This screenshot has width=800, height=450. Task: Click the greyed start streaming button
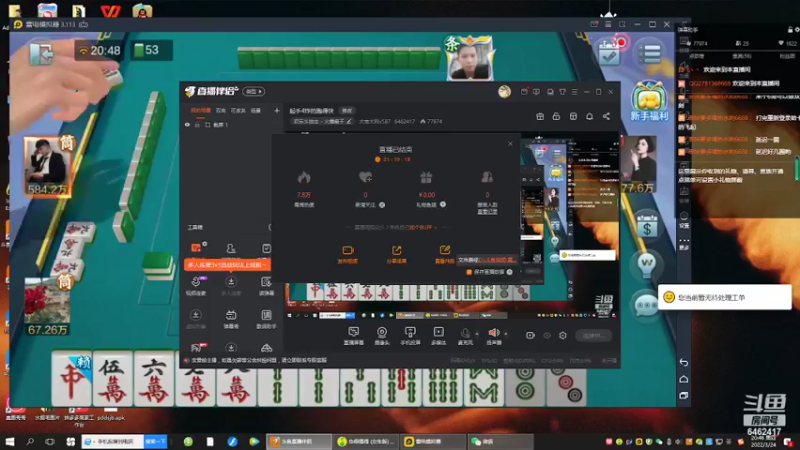point(593,336)
